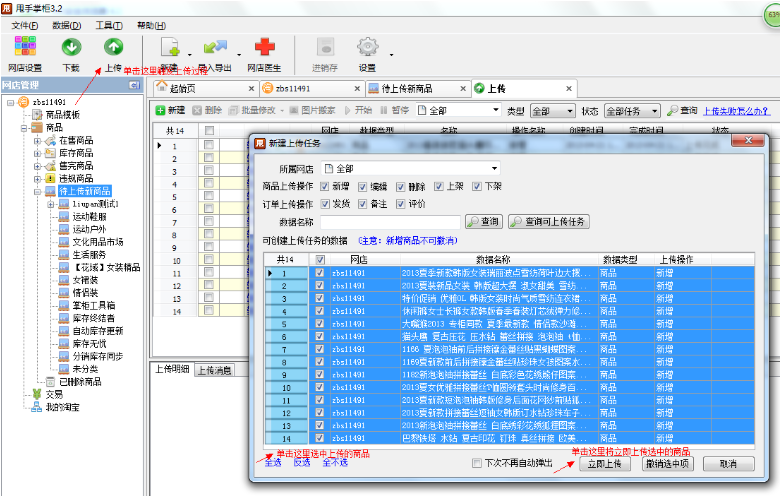This screenshot has height=497, width=781.
Task: Expand the 在售商品 tree node
Action: pyautogui.click(x=38, y=141)
